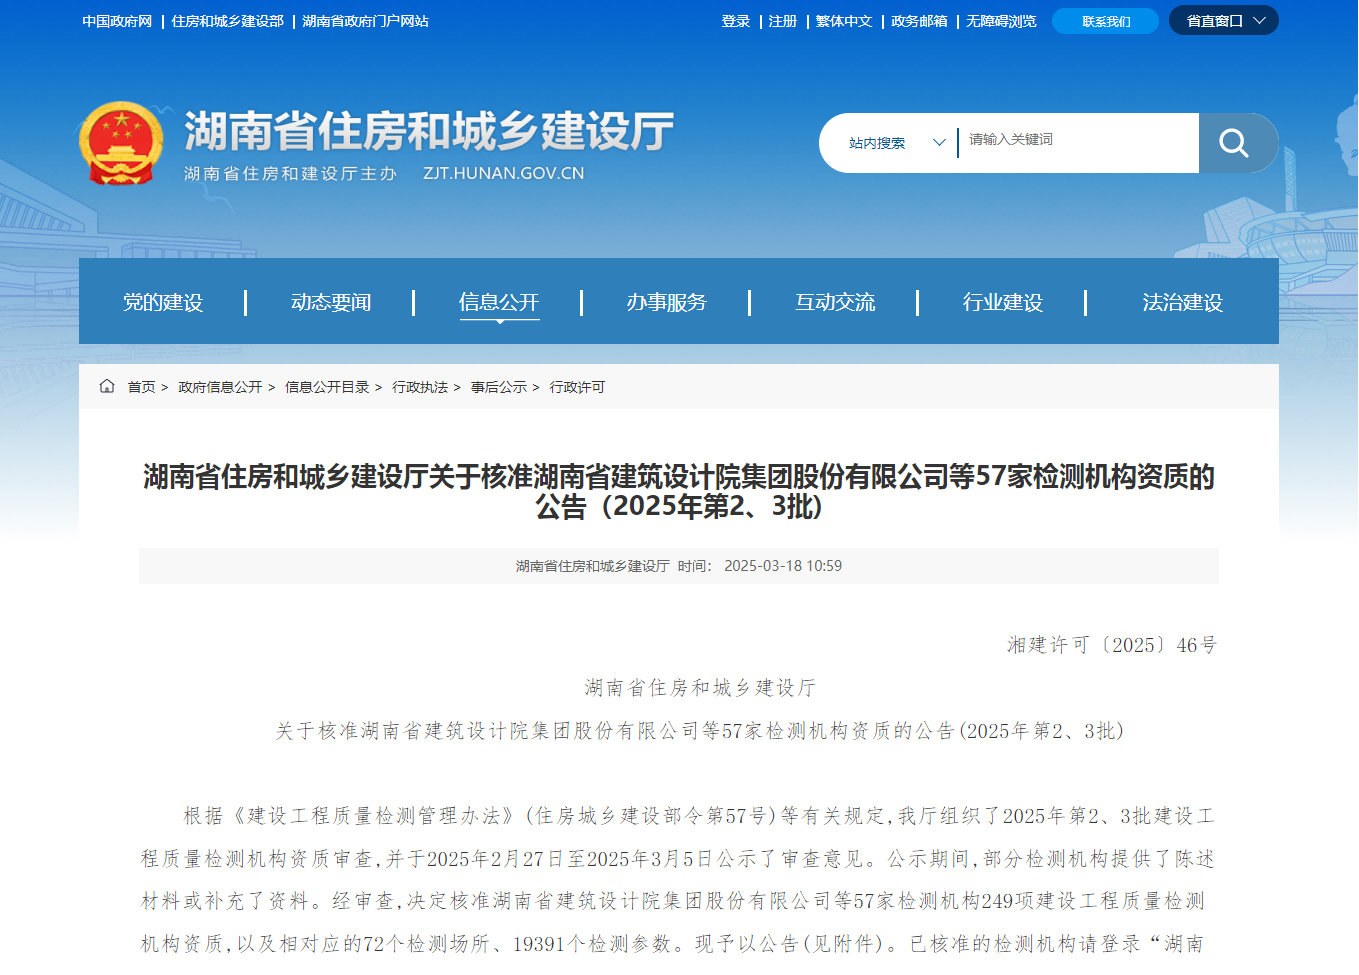Open the 政务邮箱 link

pos(919,21)
